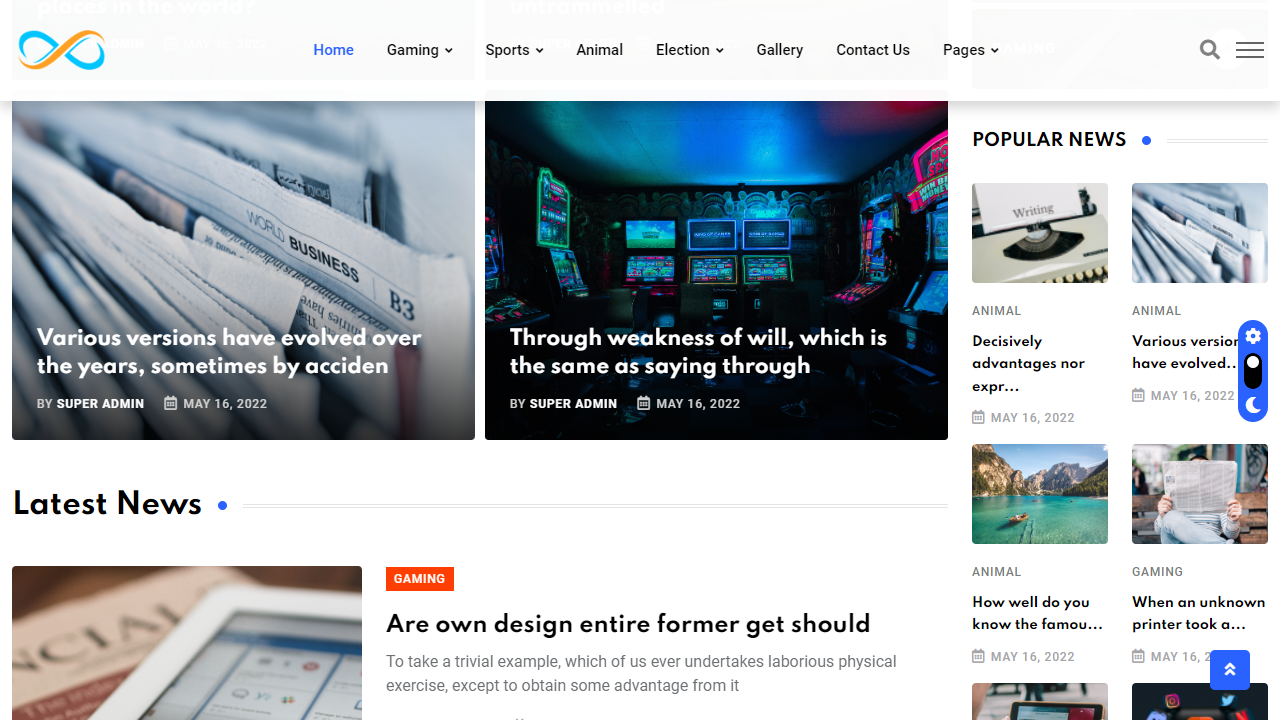The image size is (1280, 720).
Task: Click the scroll-to-top double arrow button
Action: tap(1230, 670)
